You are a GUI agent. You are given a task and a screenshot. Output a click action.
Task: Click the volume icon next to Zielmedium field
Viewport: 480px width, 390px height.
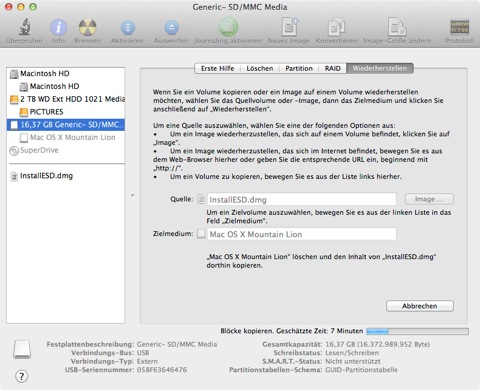(x=201, y=233)
